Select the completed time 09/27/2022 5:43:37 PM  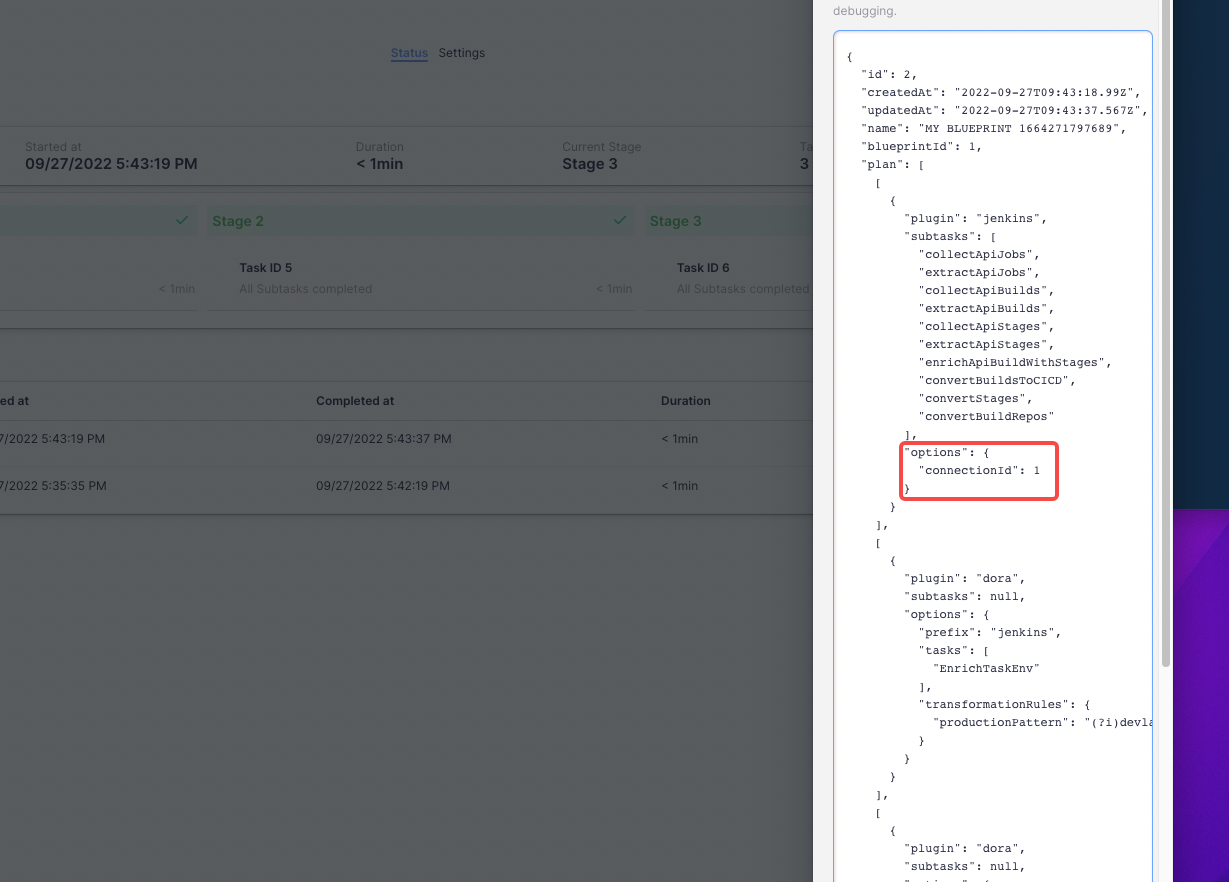[384, 439]
